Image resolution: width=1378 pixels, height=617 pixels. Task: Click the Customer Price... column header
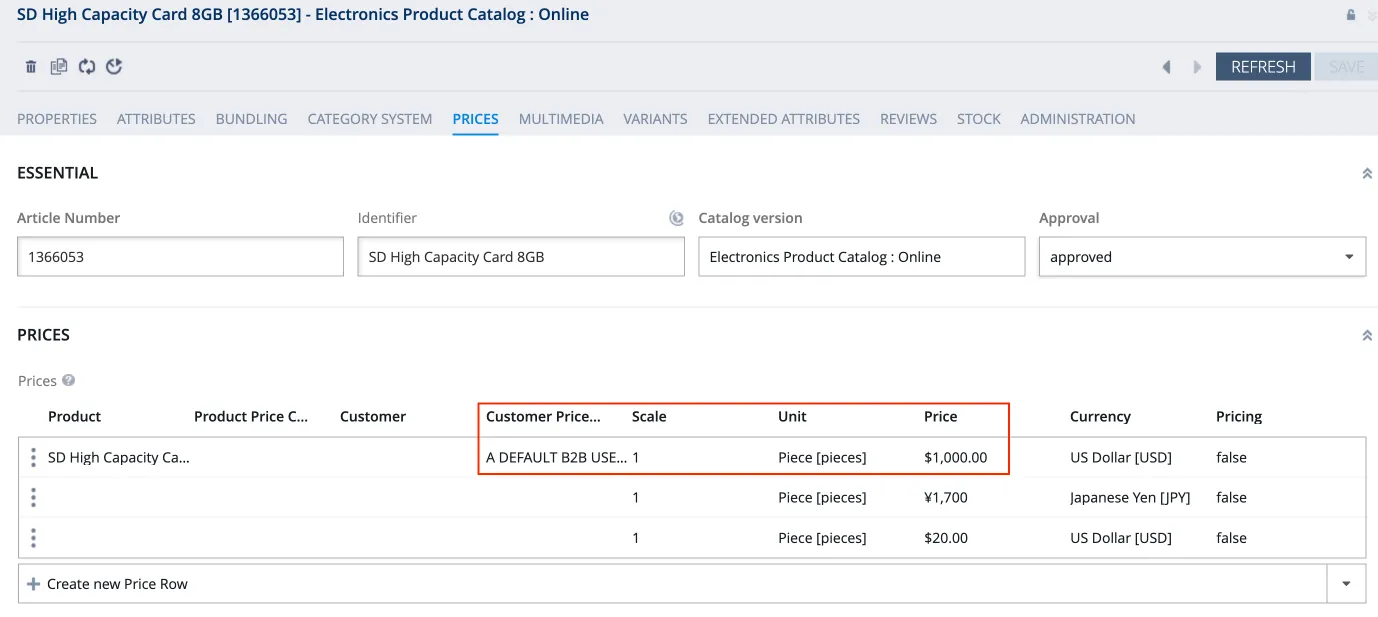[x=544, y=416]
